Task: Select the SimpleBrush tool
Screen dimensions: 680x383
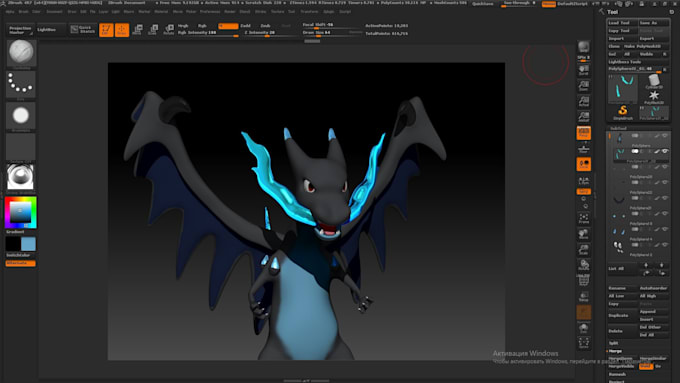Action: pyautogui.click(x=623, y=112)
